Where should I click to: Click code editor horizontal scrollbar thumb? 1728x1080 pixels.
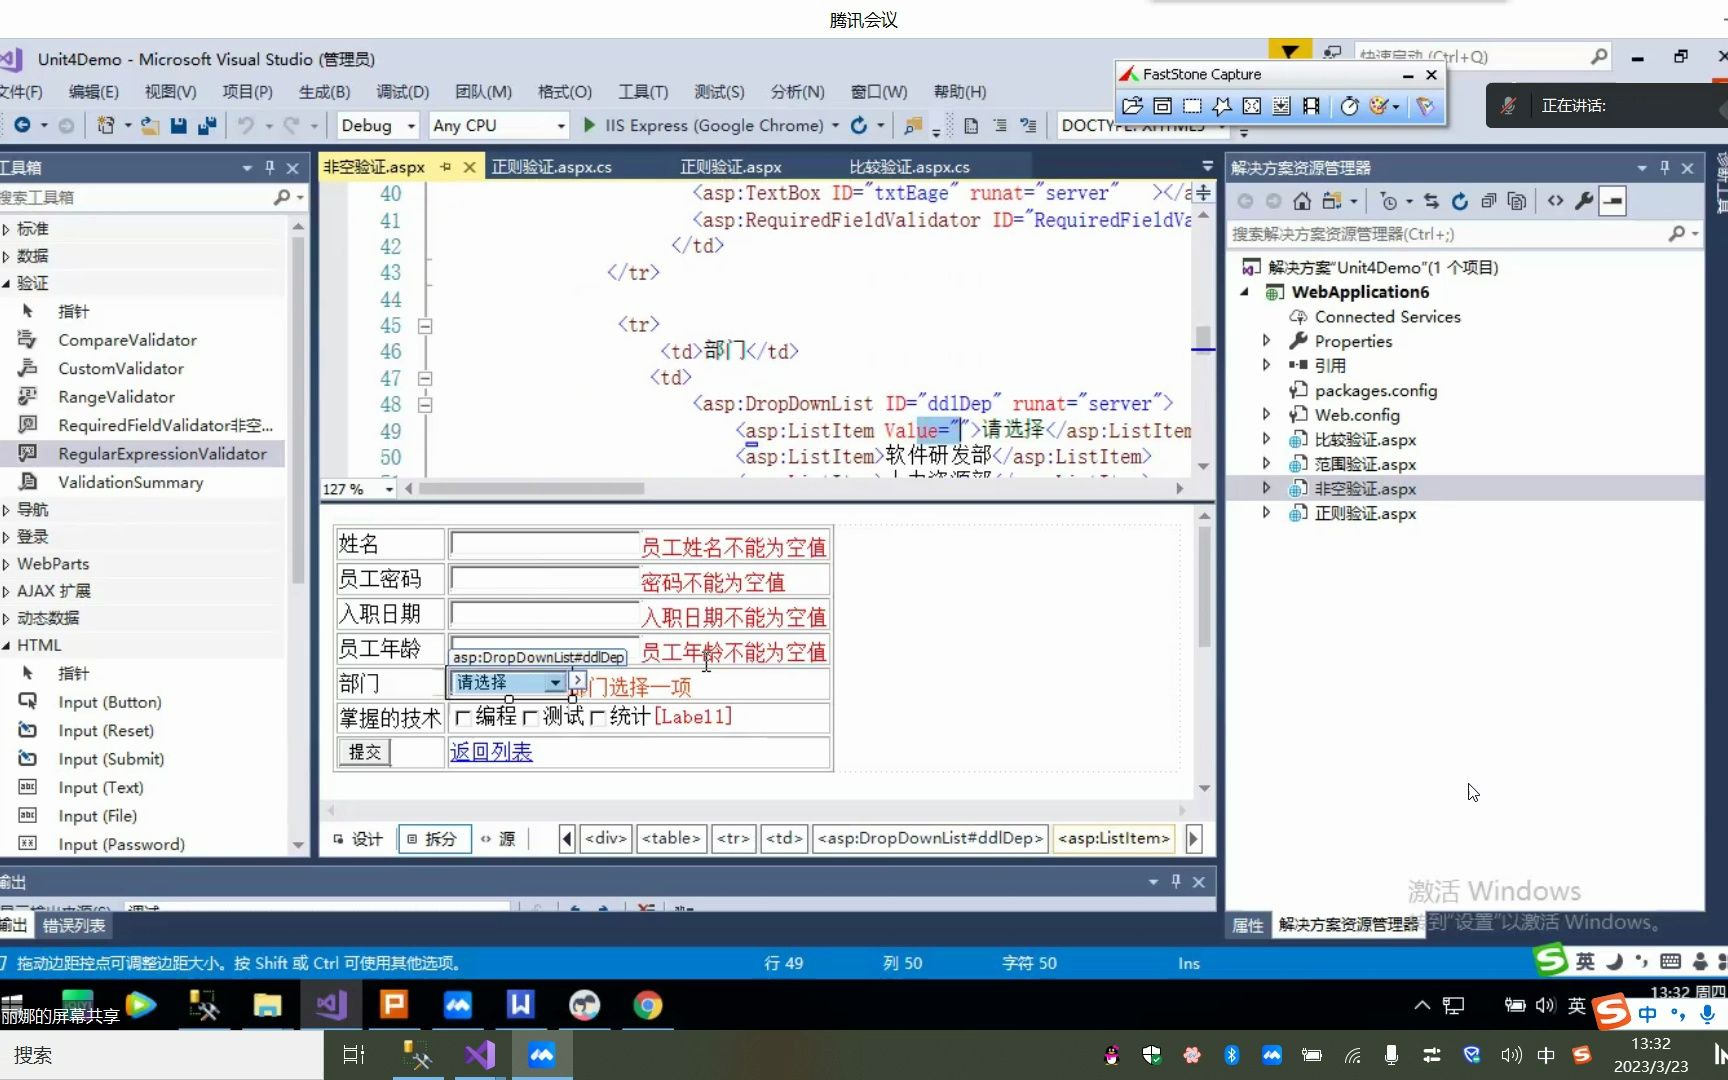pyautogui.click(x=531, y=489)
